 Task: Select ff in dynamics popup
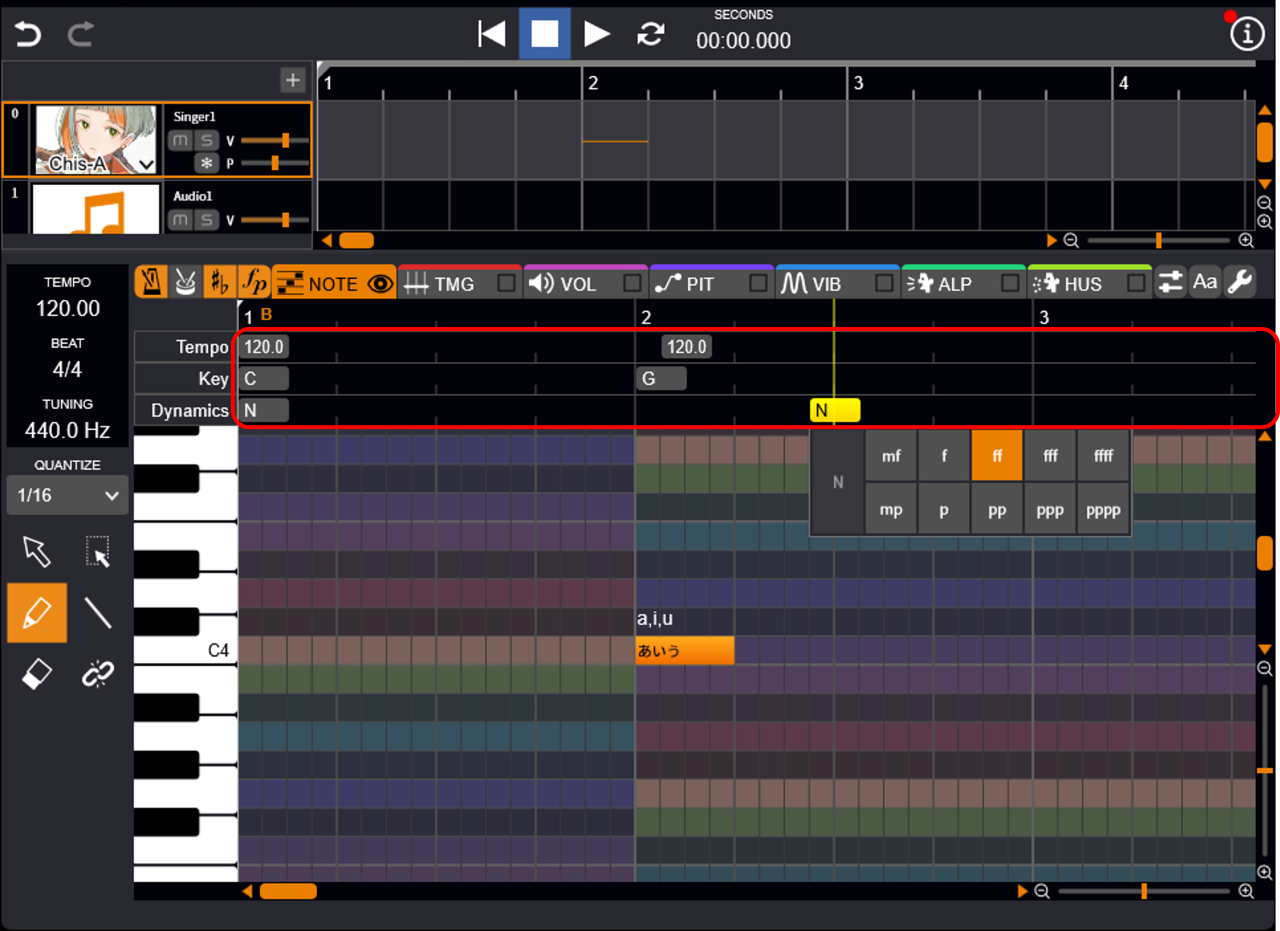[996, 456]
